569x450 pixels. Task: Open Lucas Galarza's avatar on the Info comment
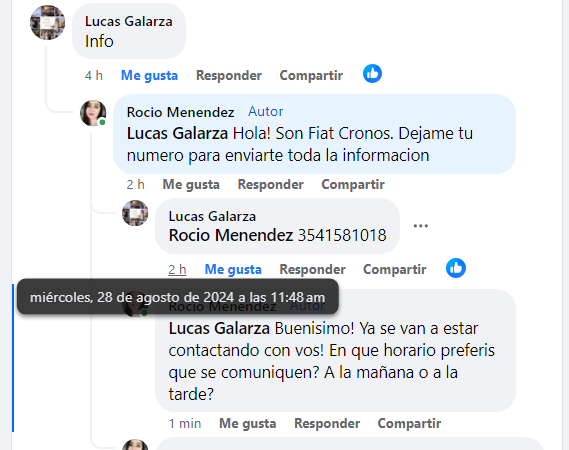pyautogui.click(x=48, y=22)
